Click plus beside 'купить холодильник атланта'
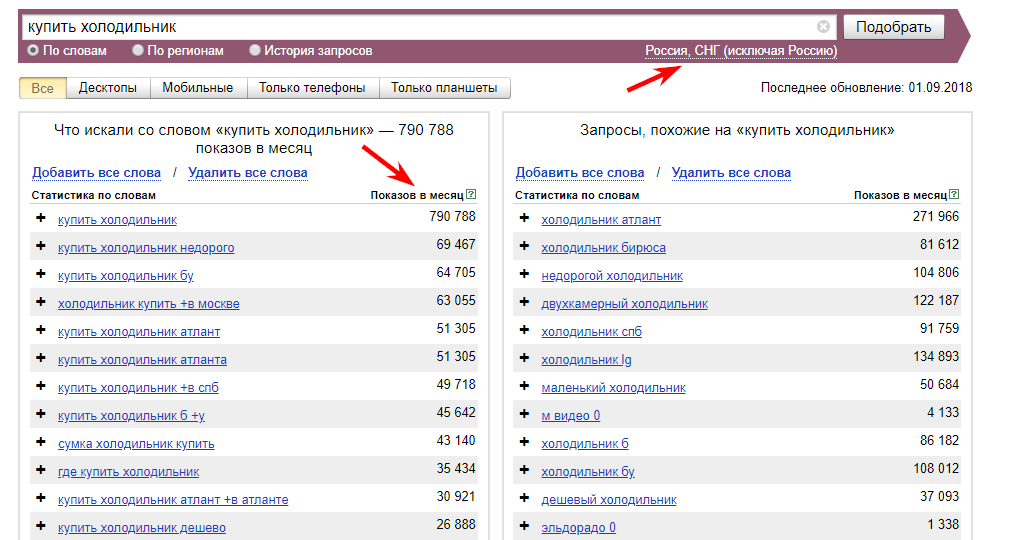Viewport: 1018px width, 540px height. (41, 357)
